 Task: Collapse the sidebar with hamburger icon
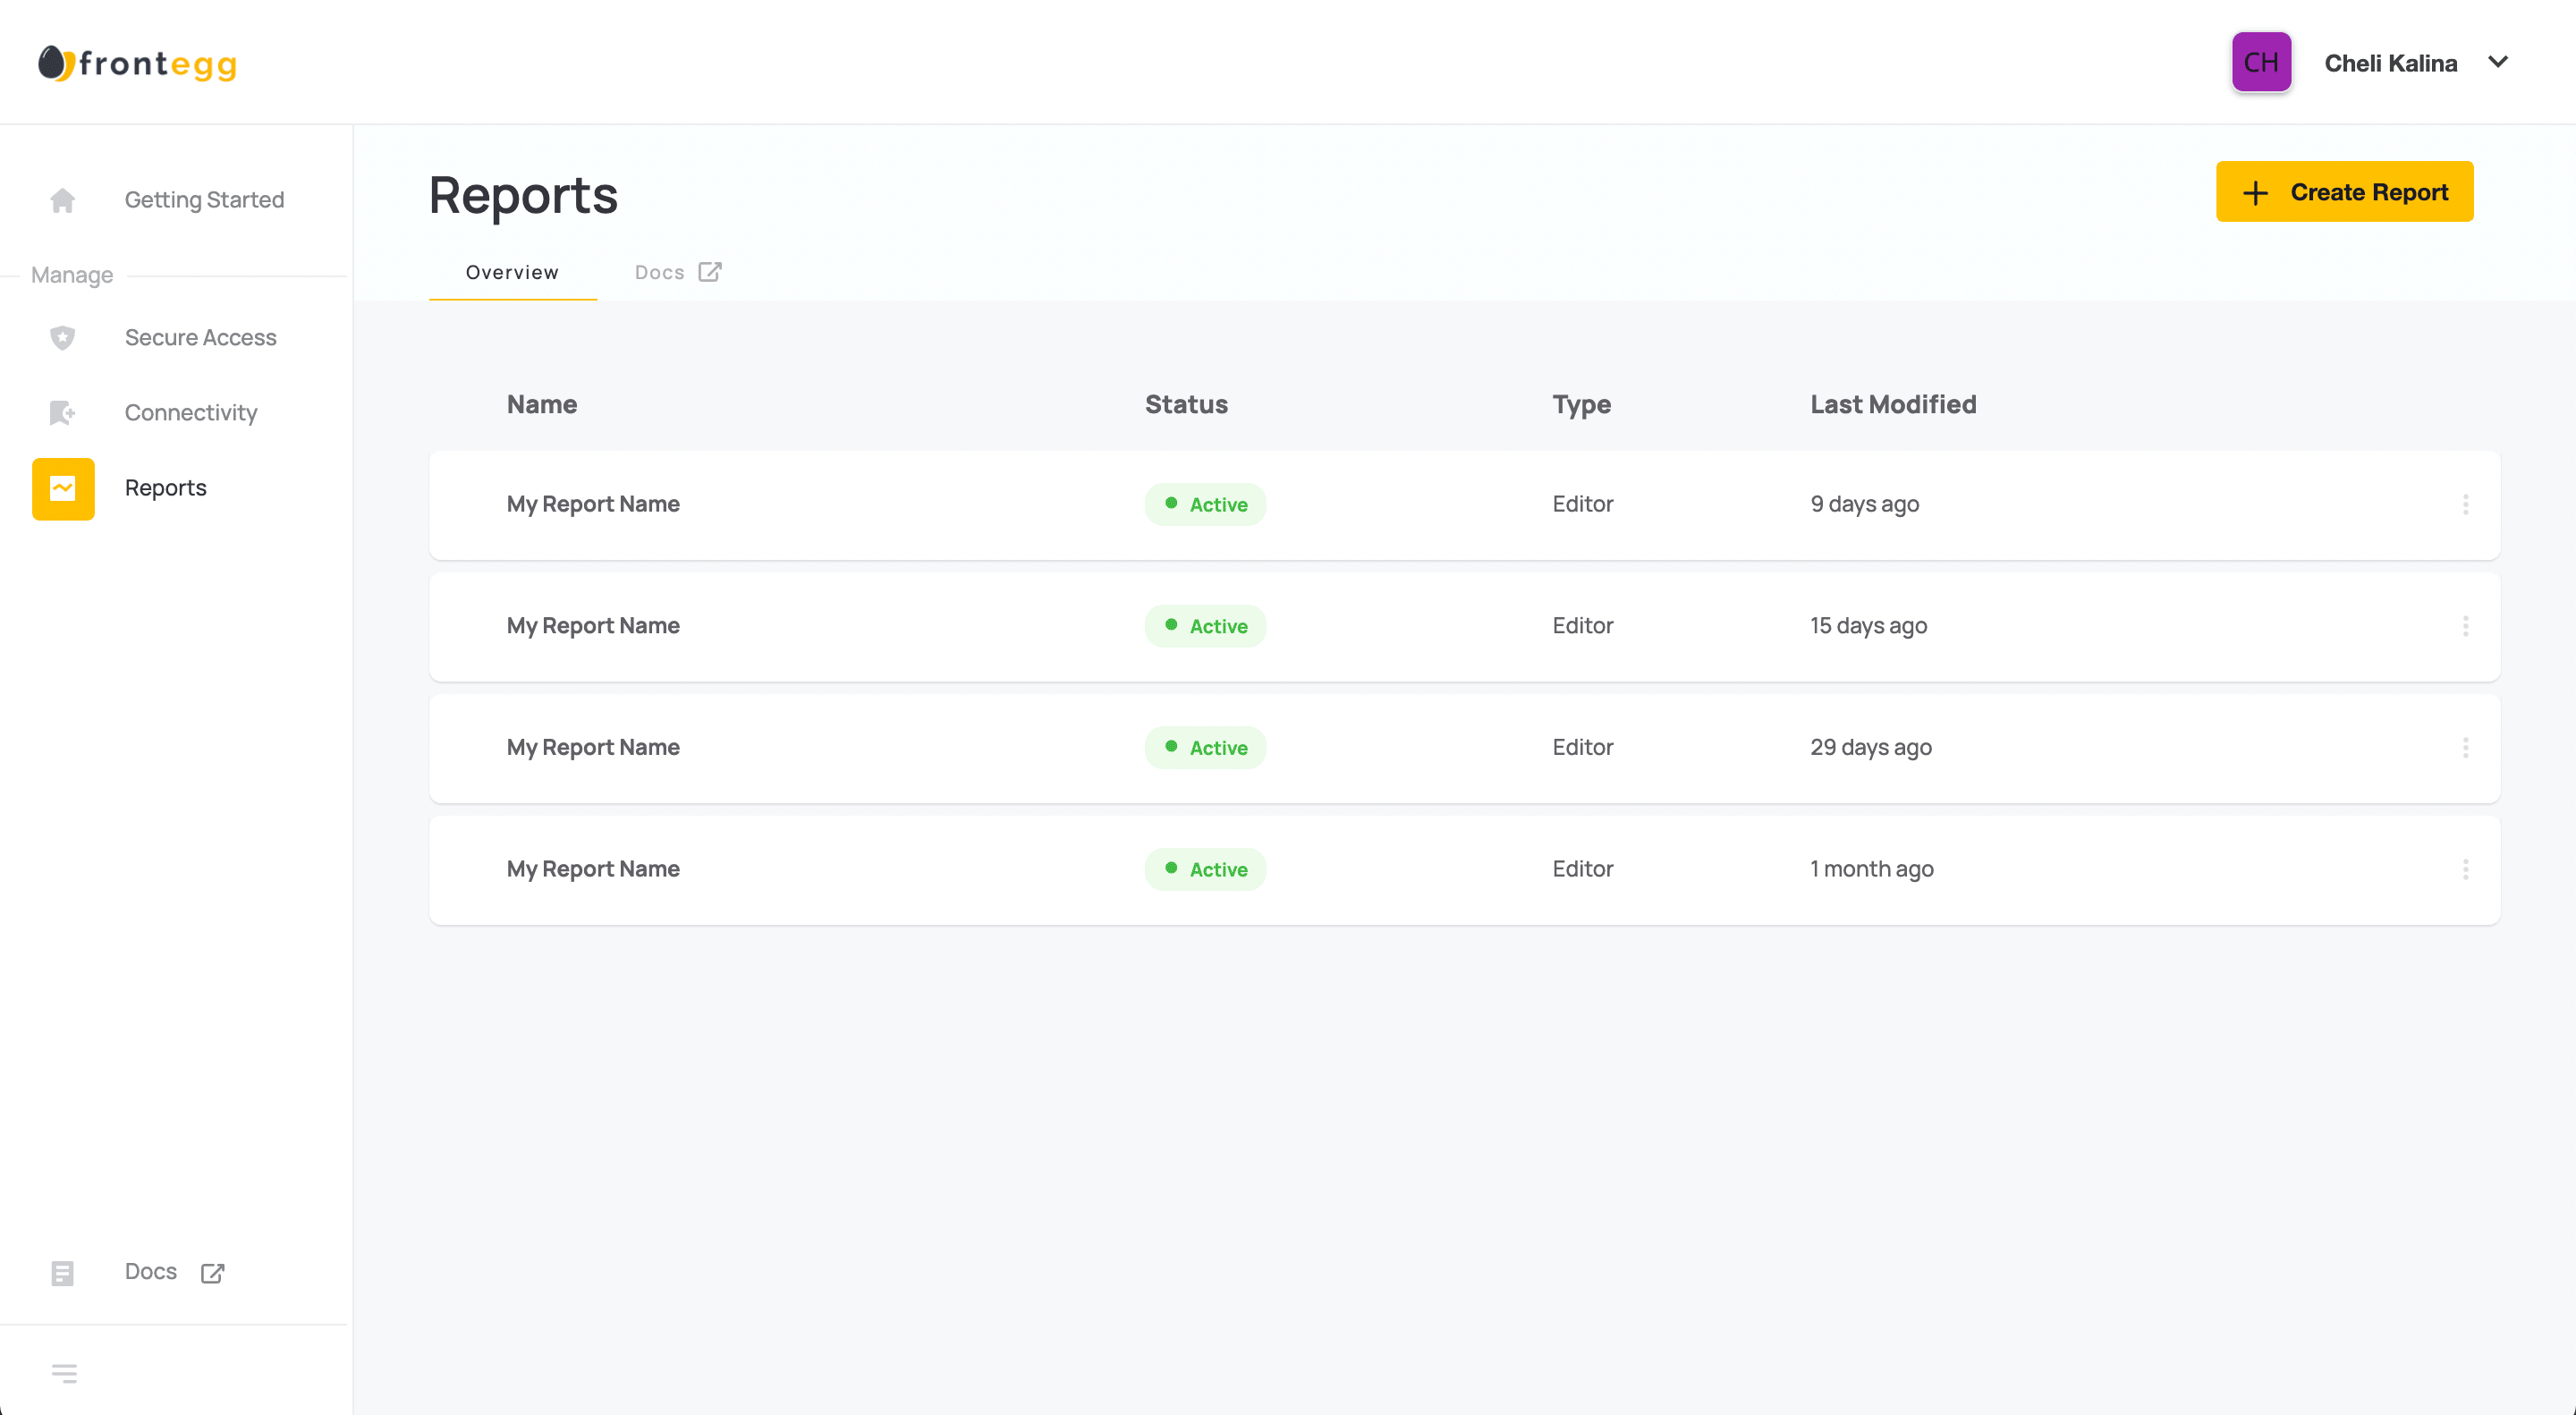64,1373
